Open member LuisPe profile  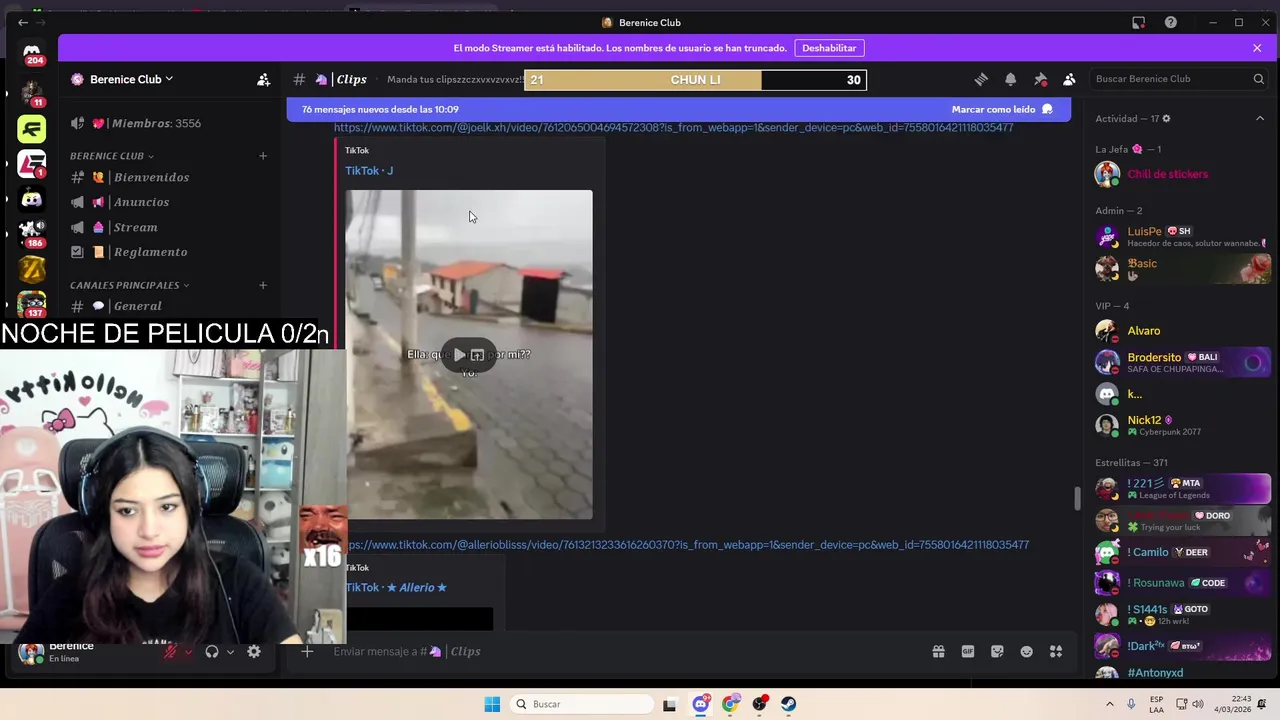tap(1182, 236)
